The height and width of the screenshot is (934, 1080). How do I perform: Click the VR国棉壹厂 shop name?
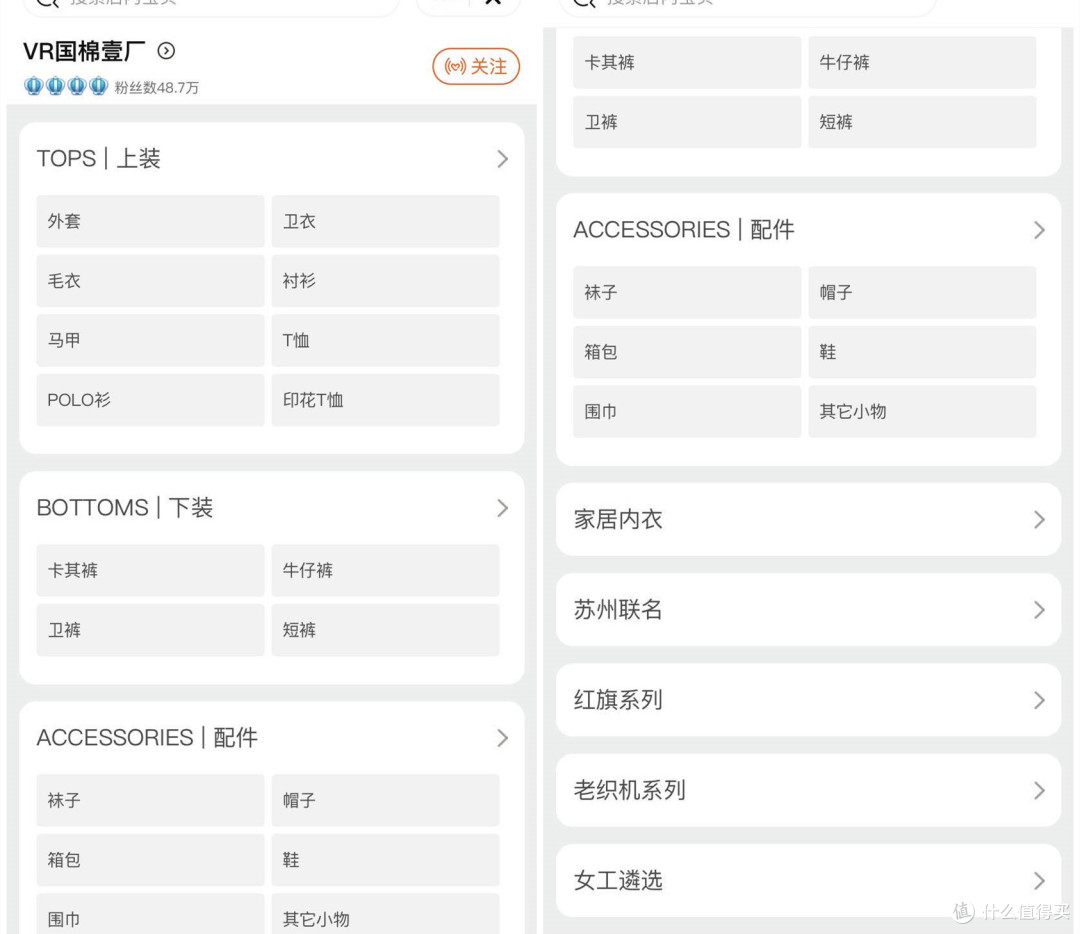pos(85,51)
